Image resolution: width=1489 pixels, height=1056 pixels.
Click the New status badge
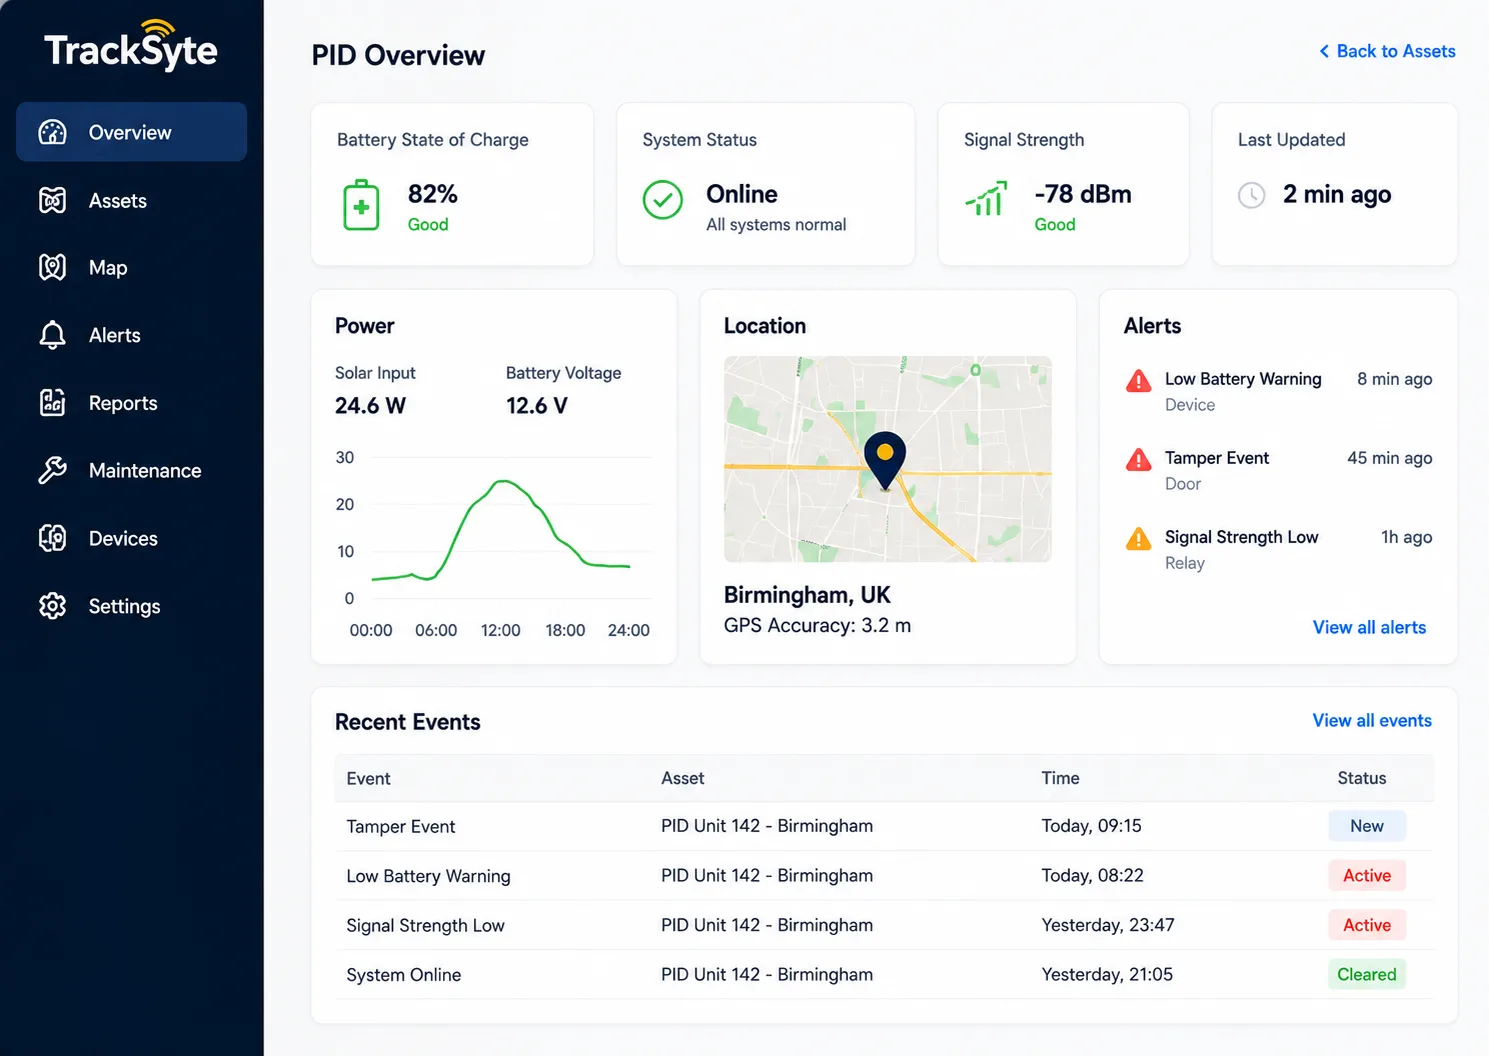(1367, 826)
